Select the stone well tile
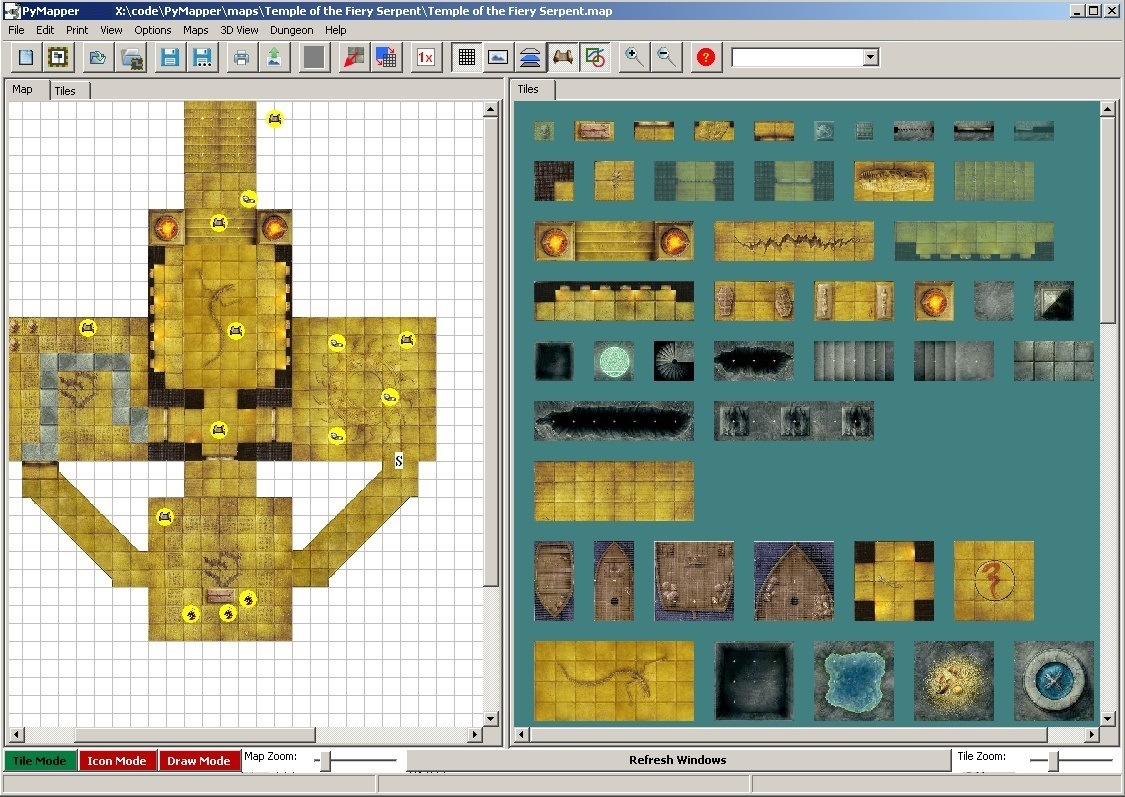The image size is (1125, 797). tap(1054, 681)
